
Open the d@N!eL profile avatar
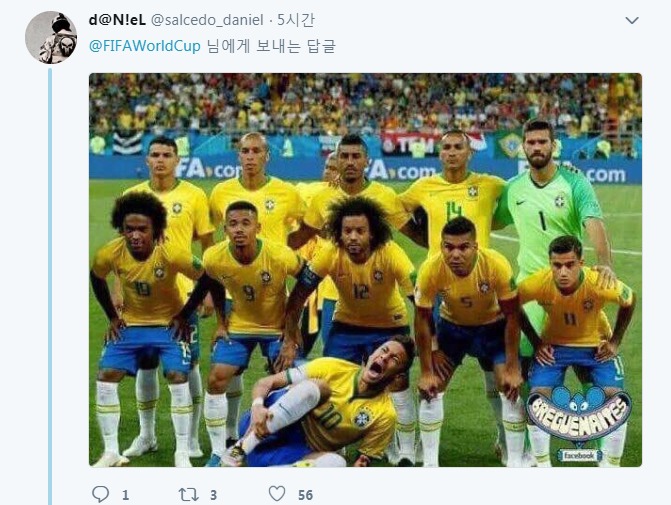point(51,38)
